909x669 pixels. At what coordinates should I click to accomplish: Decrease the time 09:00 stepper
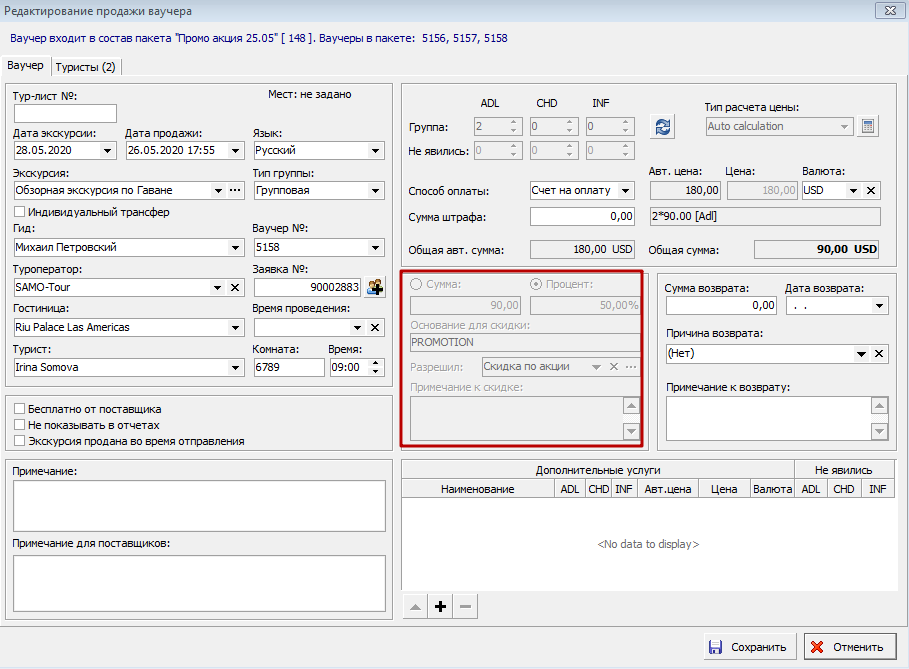point(376,371)
